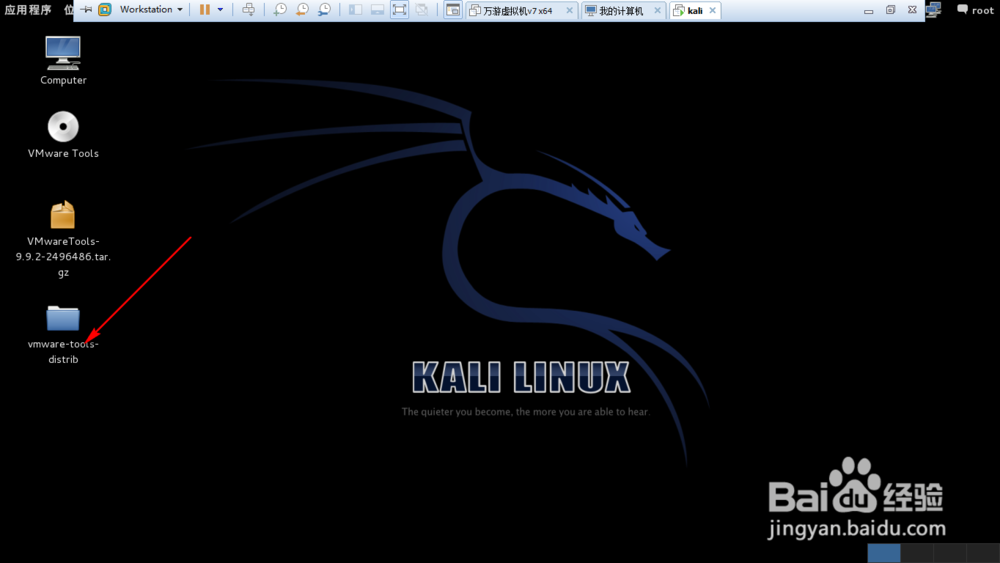The width and height of the screenshot is (1000, 563).
Task: Select the vmware-tools-distrib folder
Action: (x=63, y=335)
